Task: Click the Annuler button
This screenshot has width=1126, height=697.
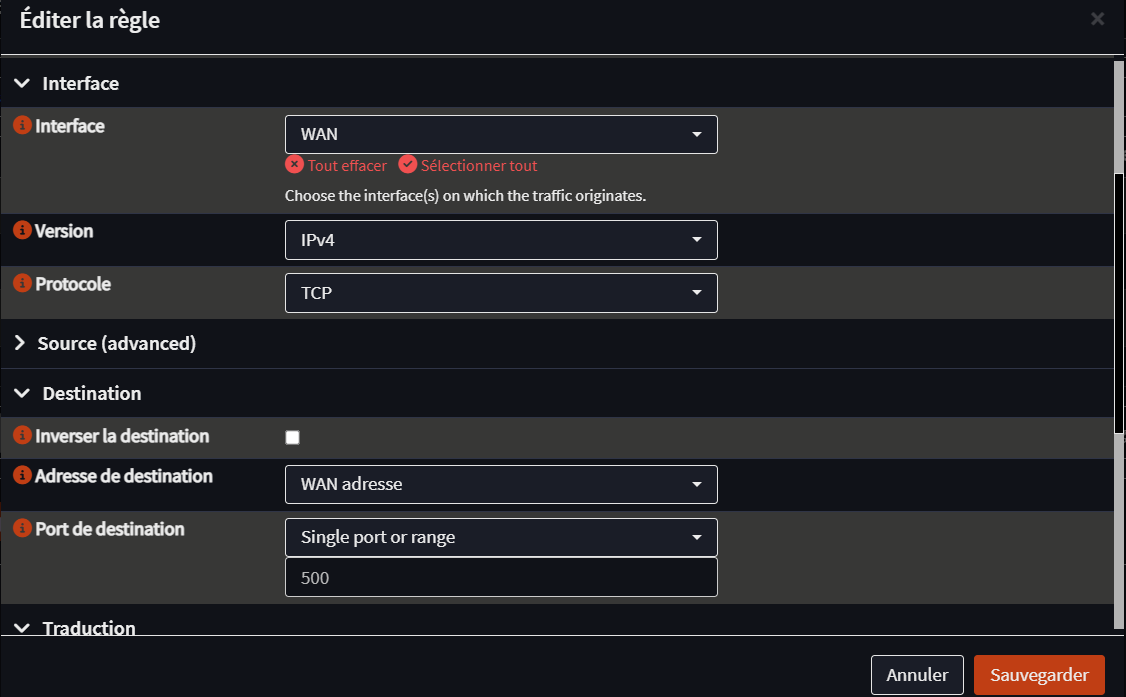Action: point(917,675)
